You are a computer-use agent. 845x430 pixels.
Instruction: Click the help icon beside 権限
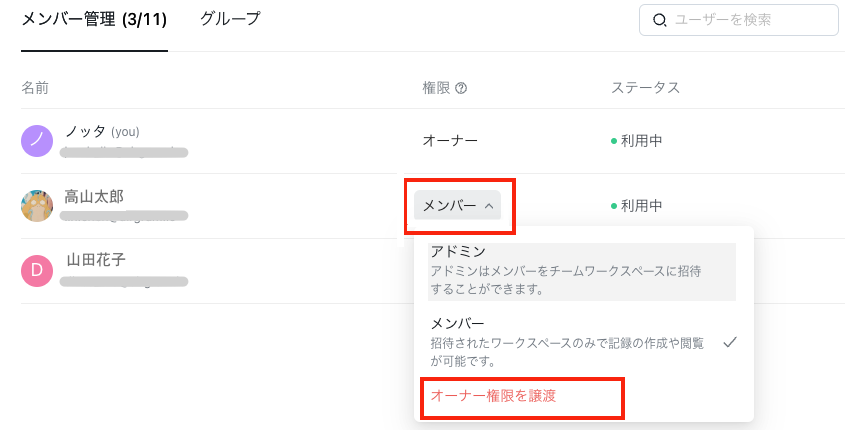[x=461, y=88]
